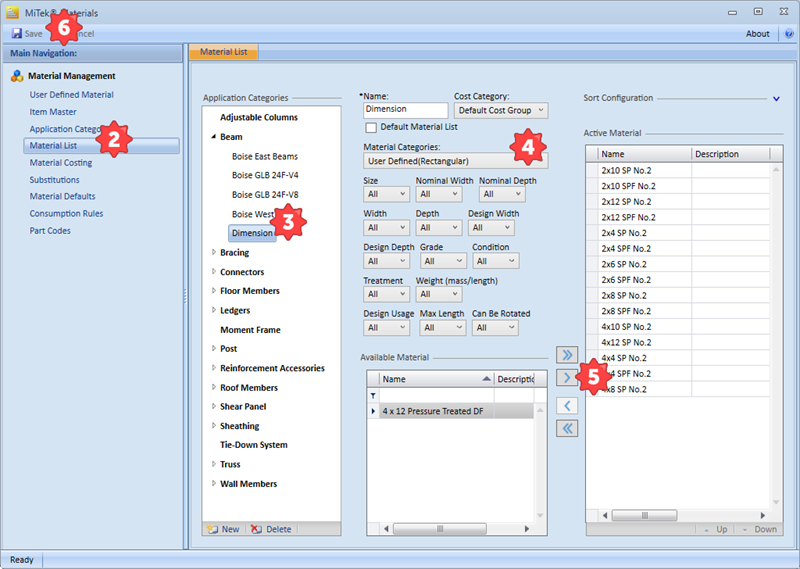Image resolution: width=800 pixels, height=569 pixels.
Task: Click Active Material Name column header
Action: click(x=645, y=154)
